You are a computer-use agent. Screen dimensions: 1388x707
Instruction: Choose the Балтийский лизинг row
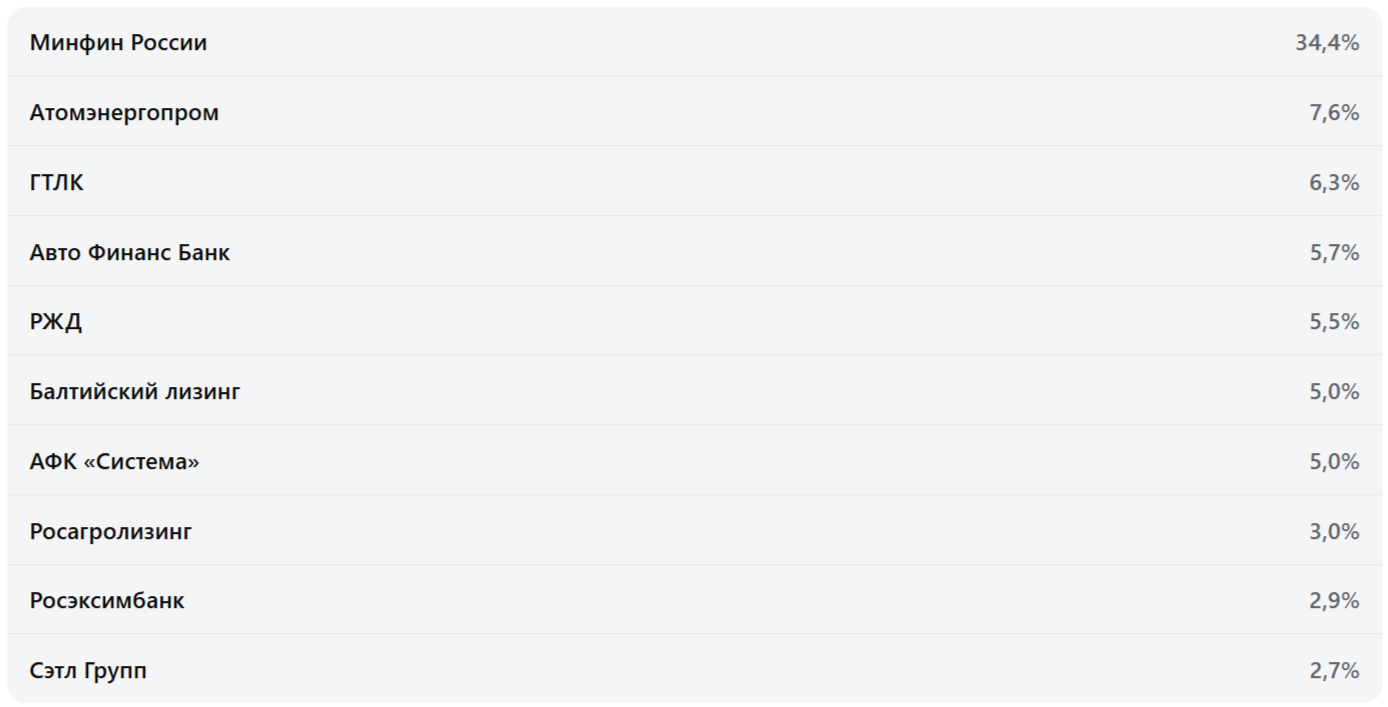click(694, 390)
